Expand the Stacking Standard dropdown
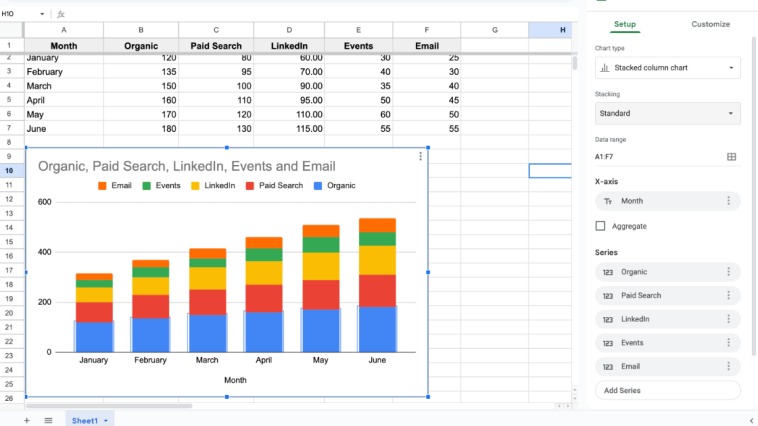 tap(667, 114)
